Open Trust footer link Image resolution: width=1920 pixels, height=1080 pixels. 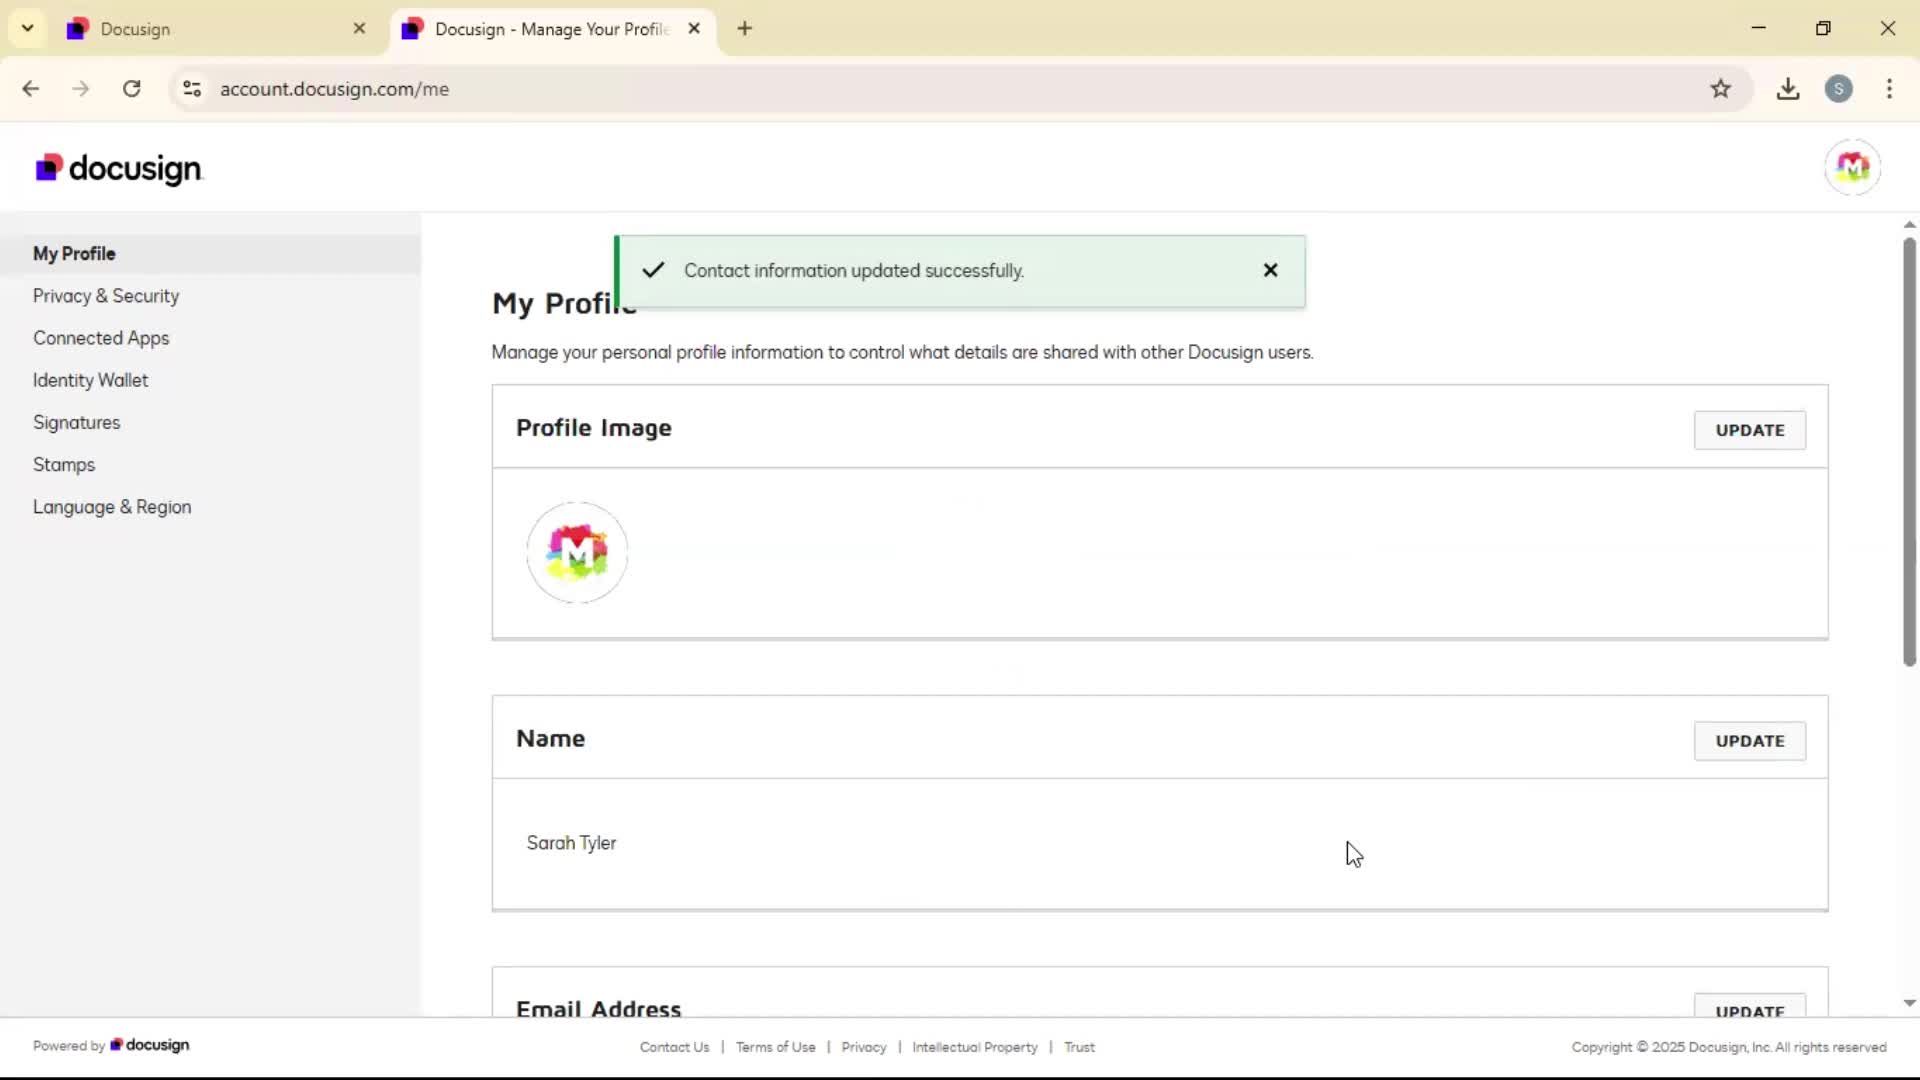click(x=1079, y=1047)
